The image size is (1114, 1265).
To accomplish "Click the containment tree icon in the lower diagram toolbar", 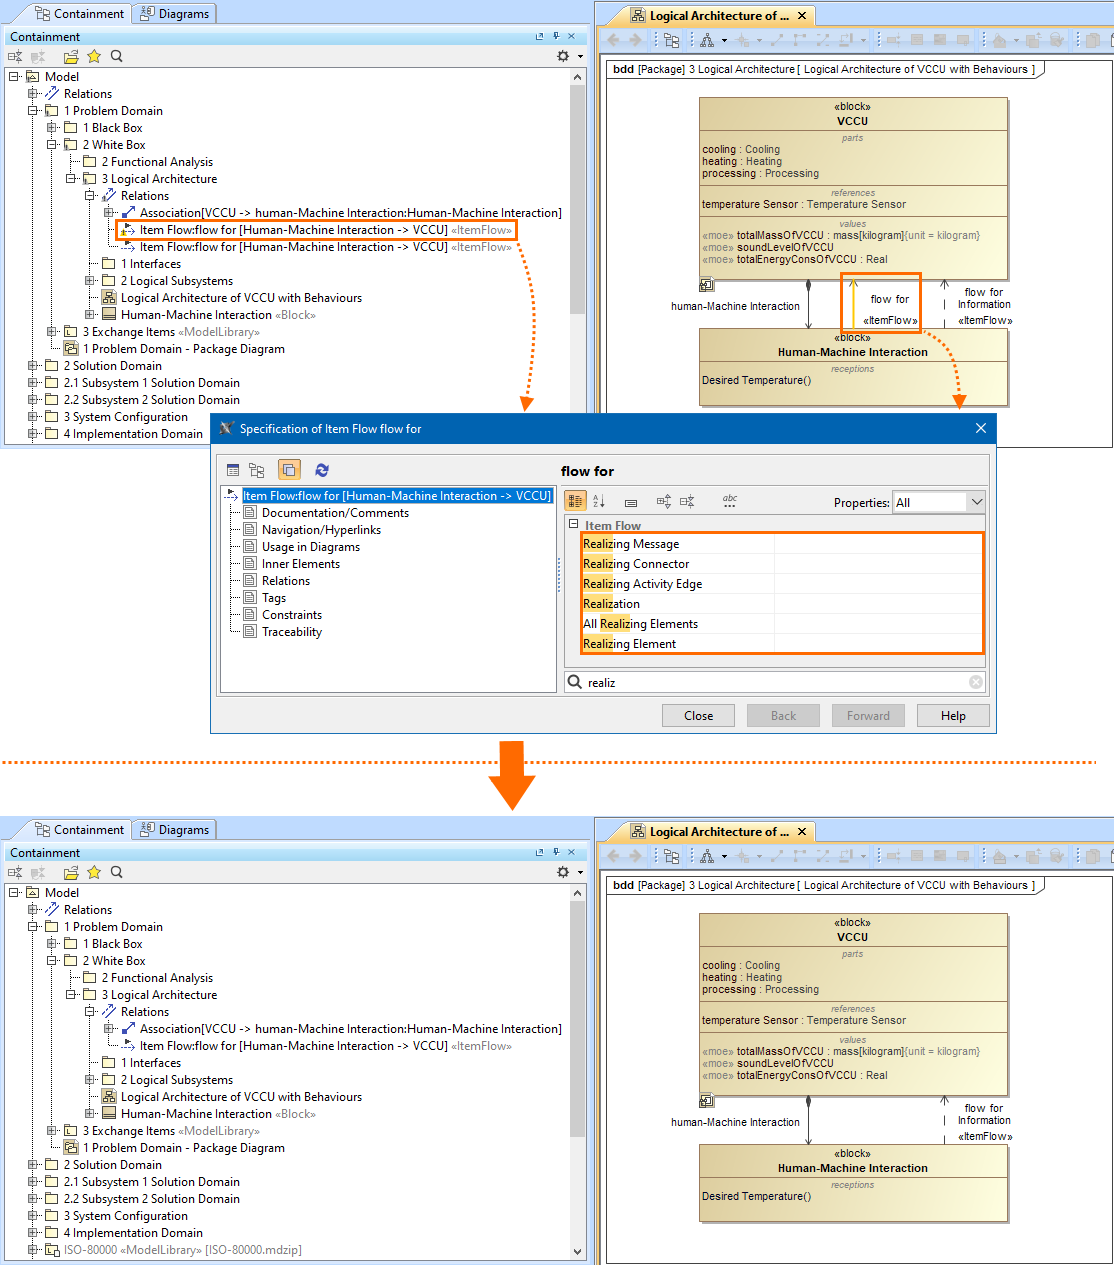I will (672, 857).
